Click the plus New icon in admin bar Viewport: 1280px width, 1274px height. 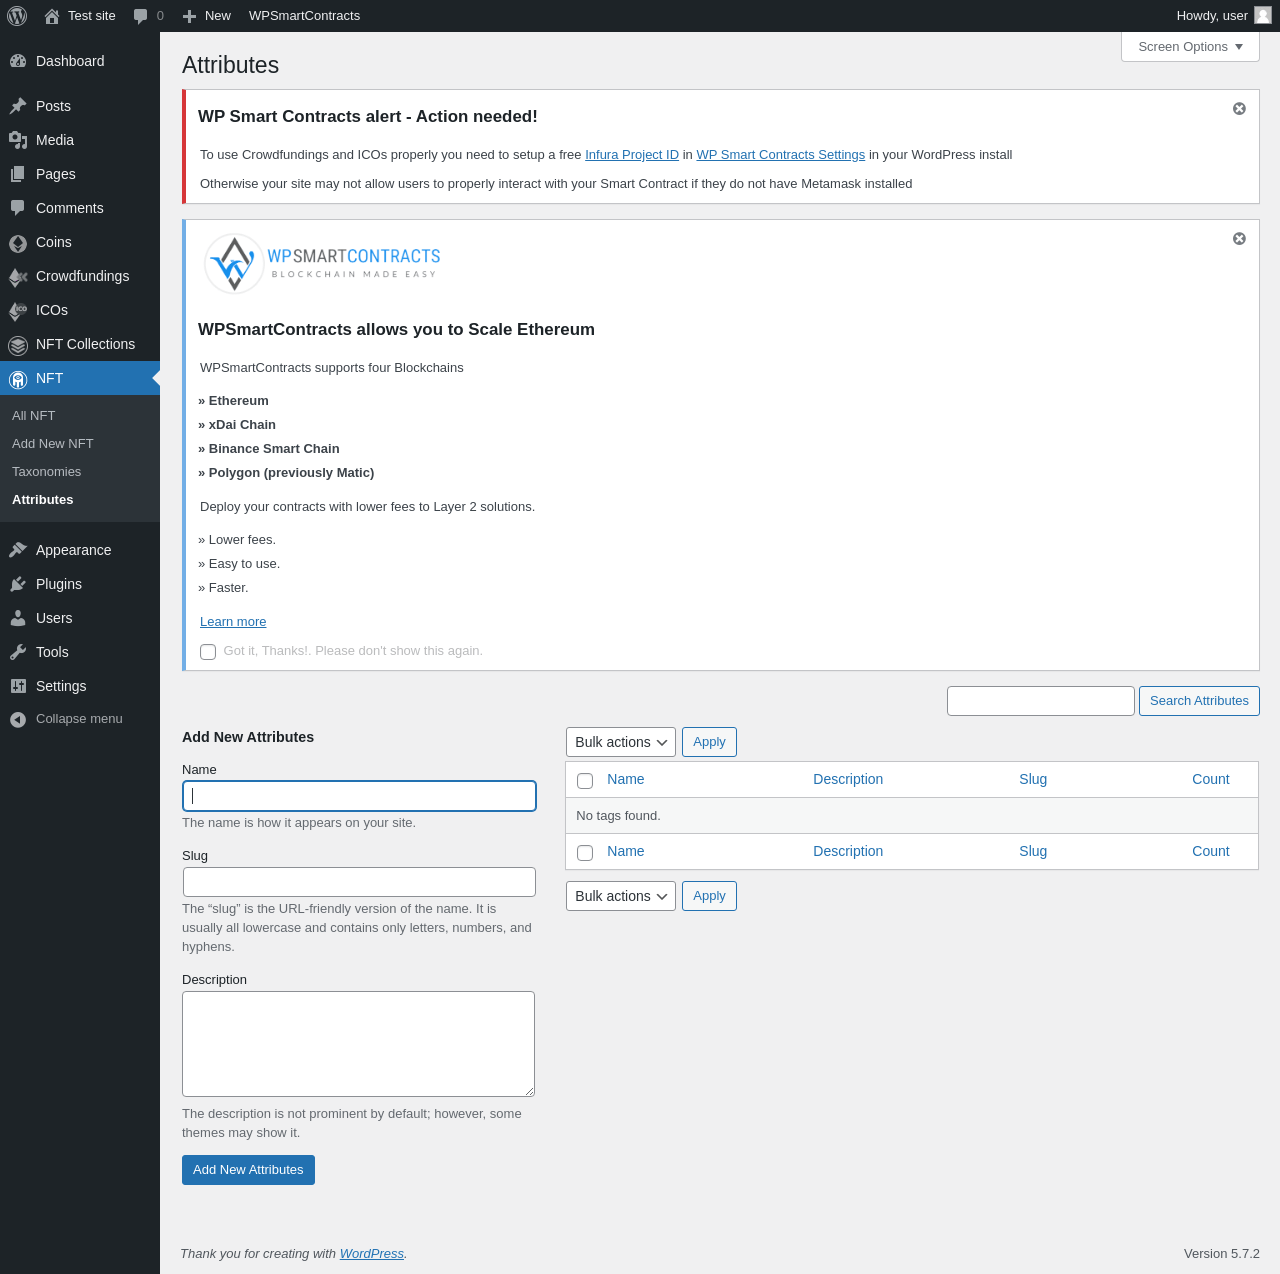point(189,16)
